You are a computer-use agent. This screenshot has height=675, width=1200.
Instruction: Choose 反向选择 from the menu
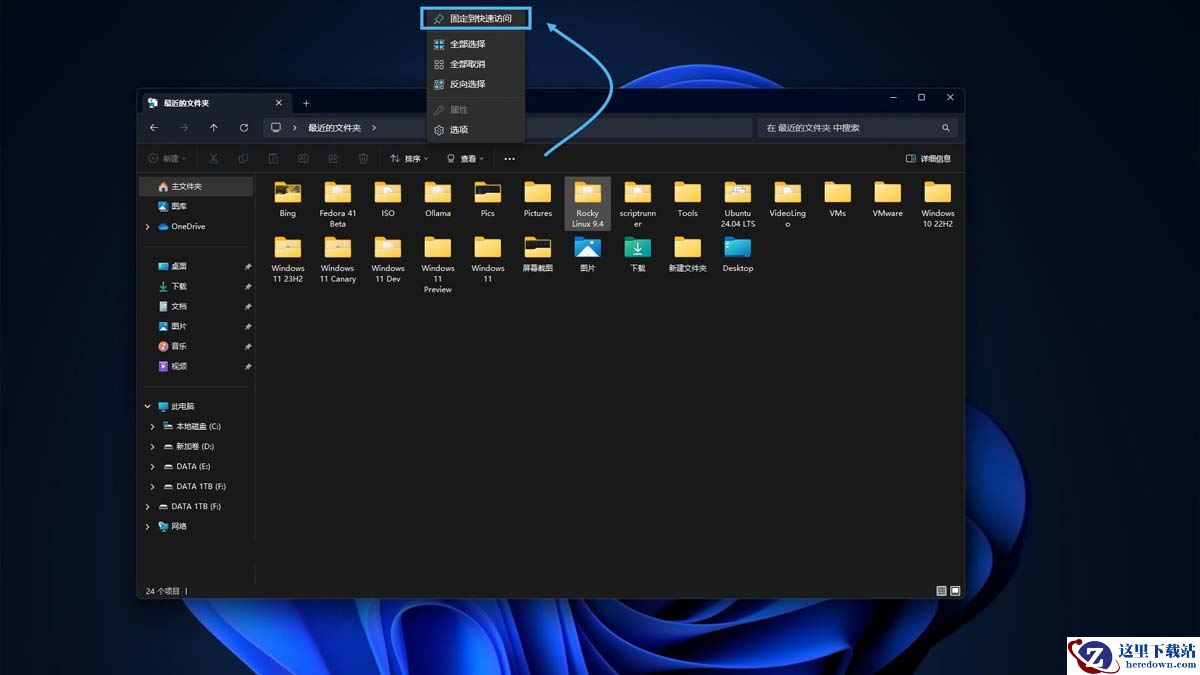475,84
